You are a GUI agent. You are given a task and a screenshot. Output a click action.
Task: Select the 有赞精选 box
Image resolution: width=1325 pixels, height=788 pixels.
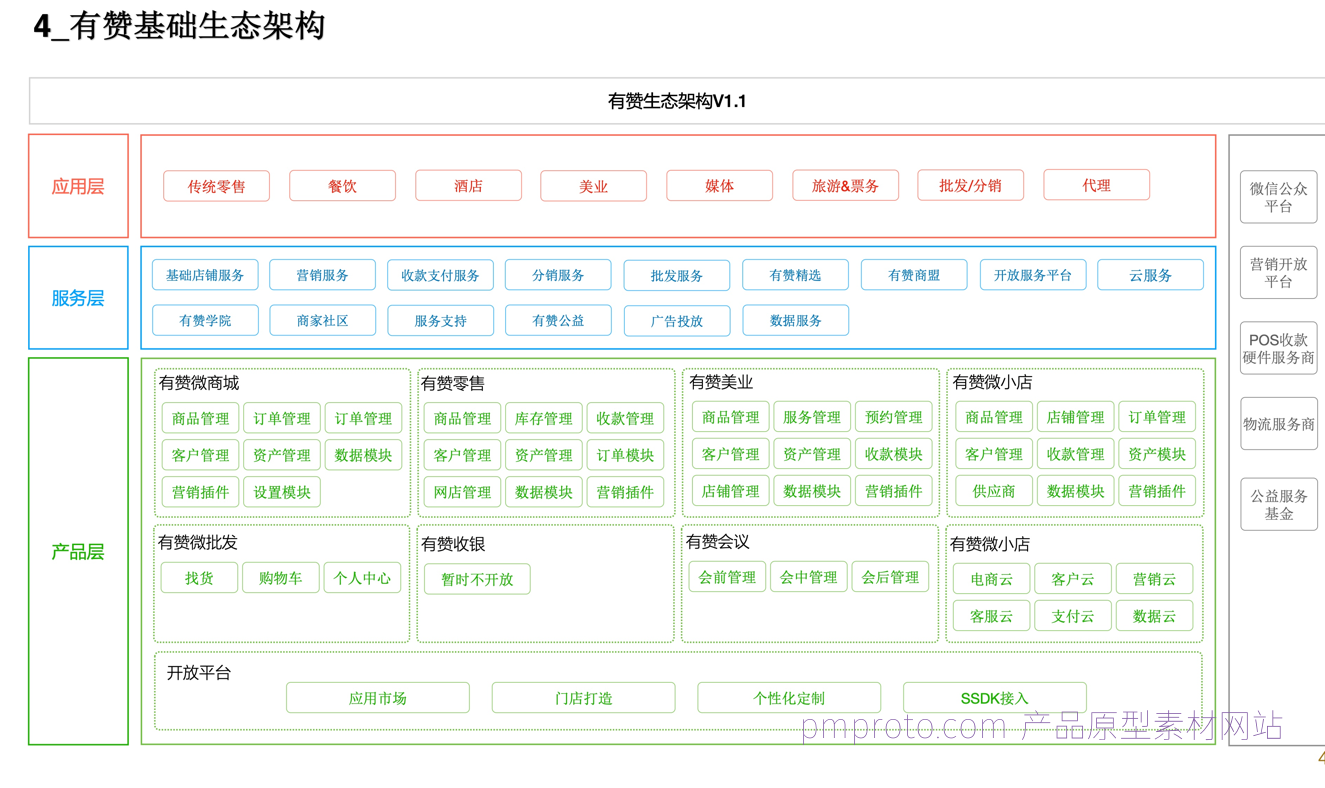[x=795, y=275]
